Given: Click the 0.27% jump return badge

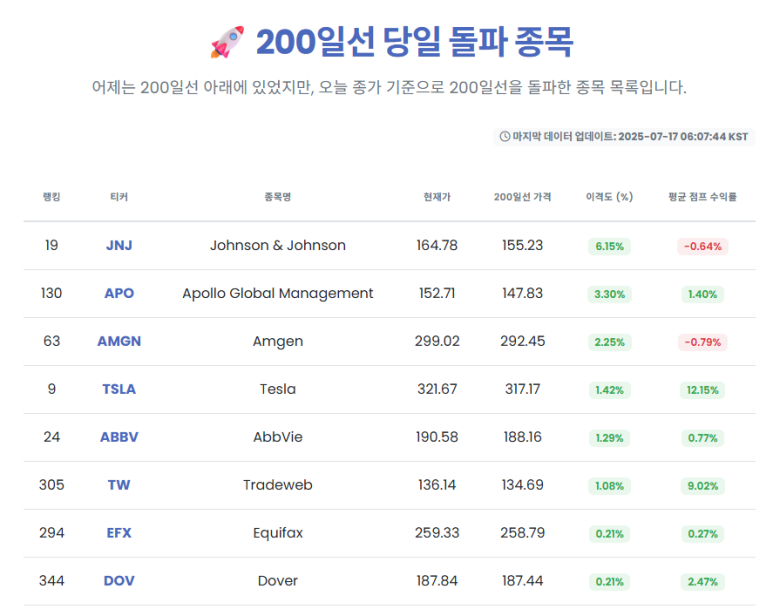Looking at the screenshot, I should pyautogui.click(x=703, y=534).
